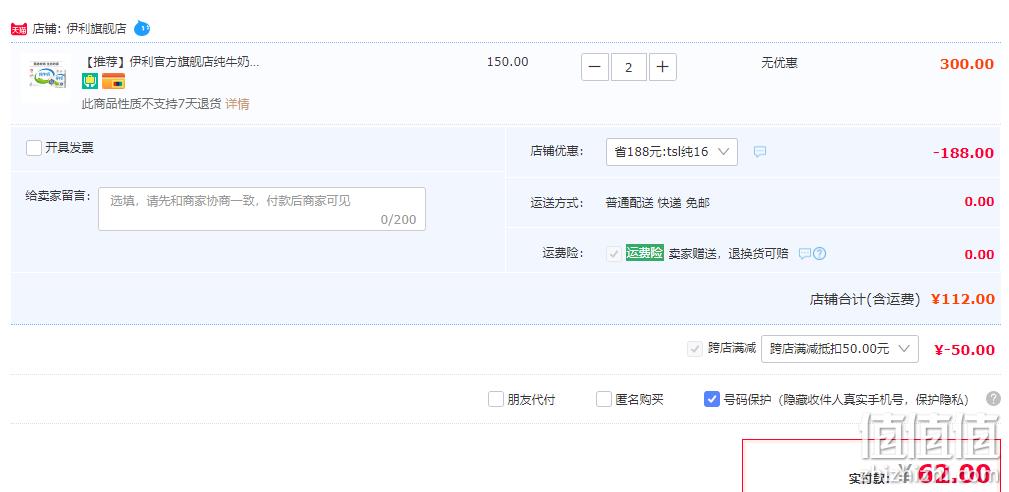The image size is (1009, 492).
Task: Click the 给卖家留言 message box
Action: coord(262,209)
